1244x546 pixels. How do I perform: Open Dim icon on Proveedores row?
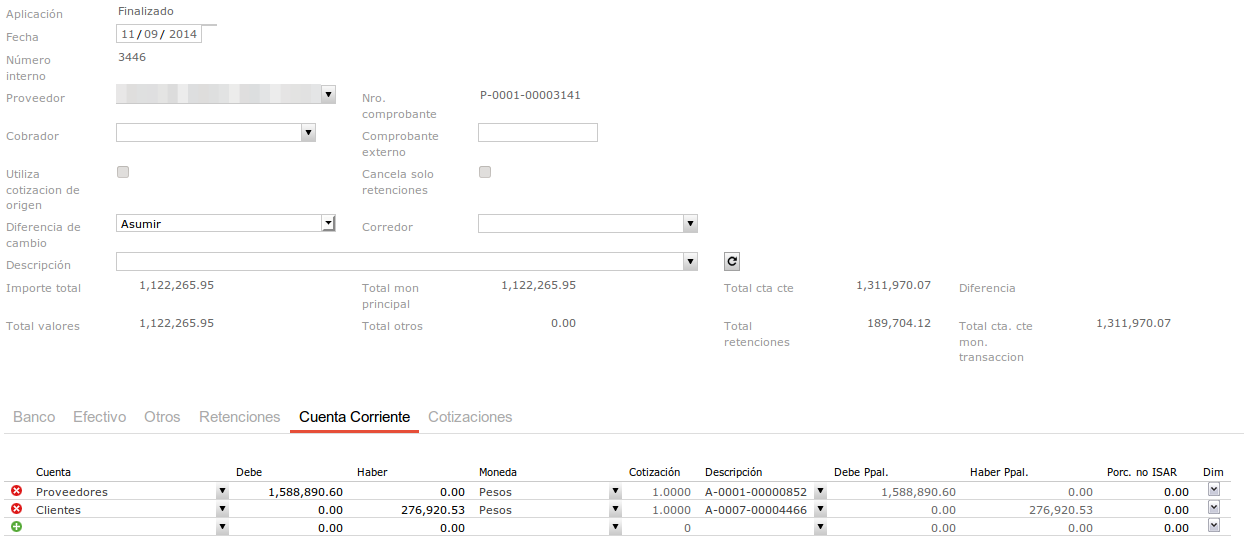click(1214, 490)
